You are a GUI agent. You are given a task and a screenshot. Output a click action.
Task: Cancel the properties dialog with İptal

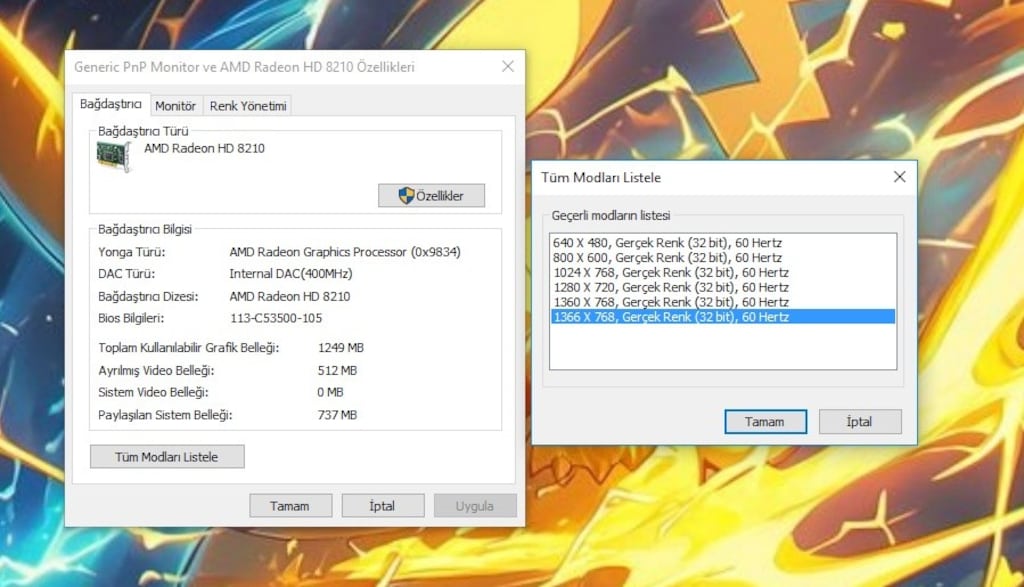click(383, 506)
